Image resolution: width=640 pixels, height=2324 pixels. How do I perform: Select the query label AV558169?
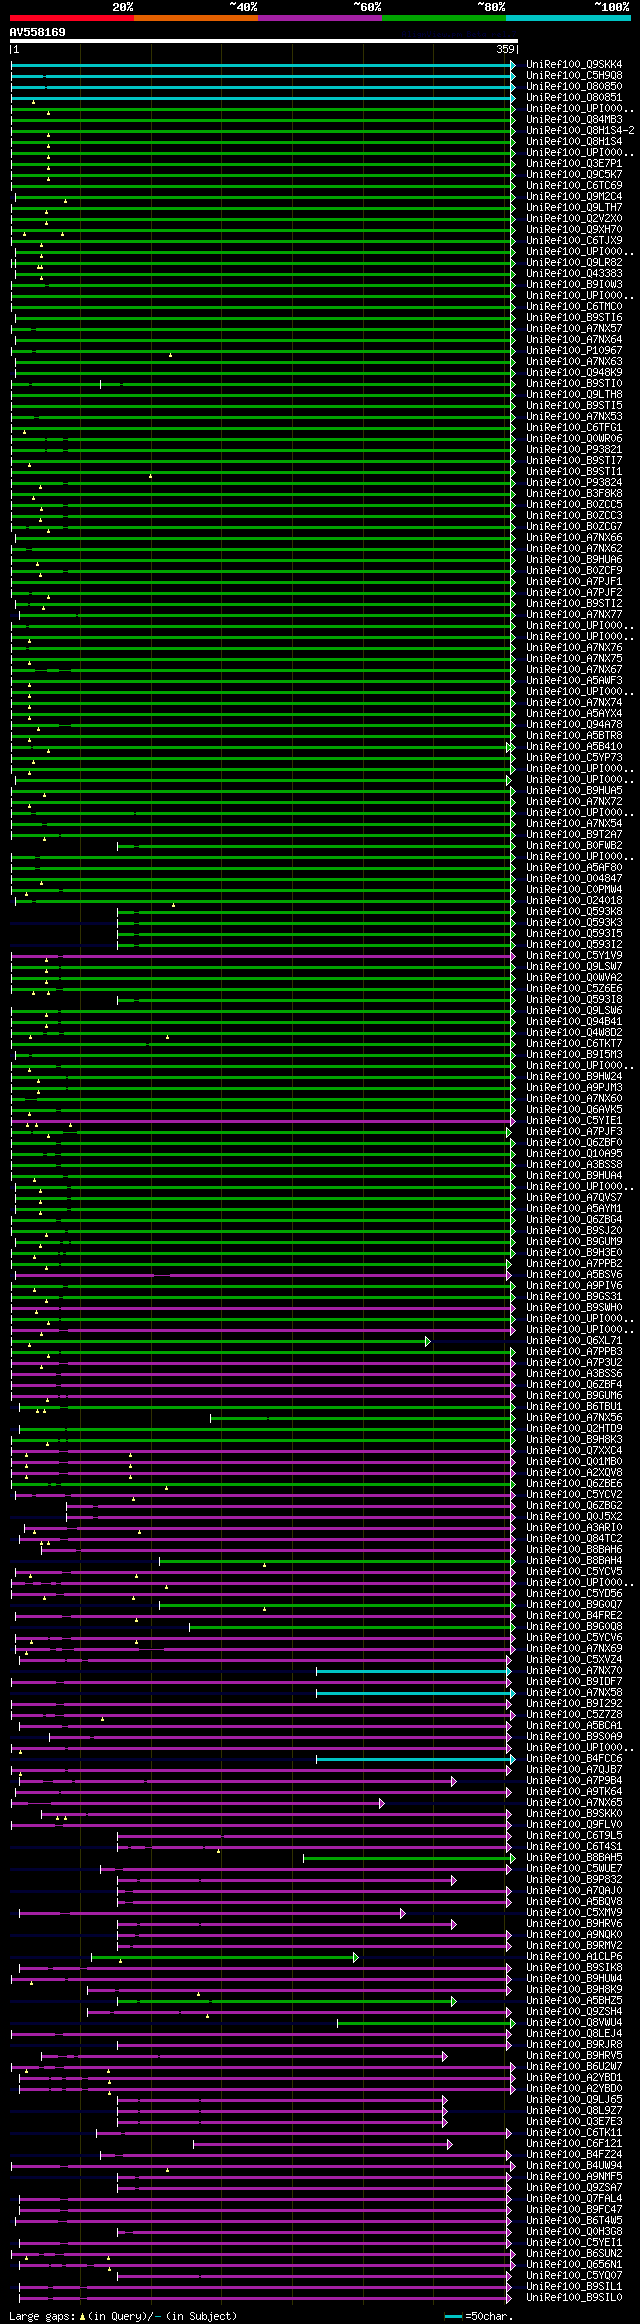(38, 32)
